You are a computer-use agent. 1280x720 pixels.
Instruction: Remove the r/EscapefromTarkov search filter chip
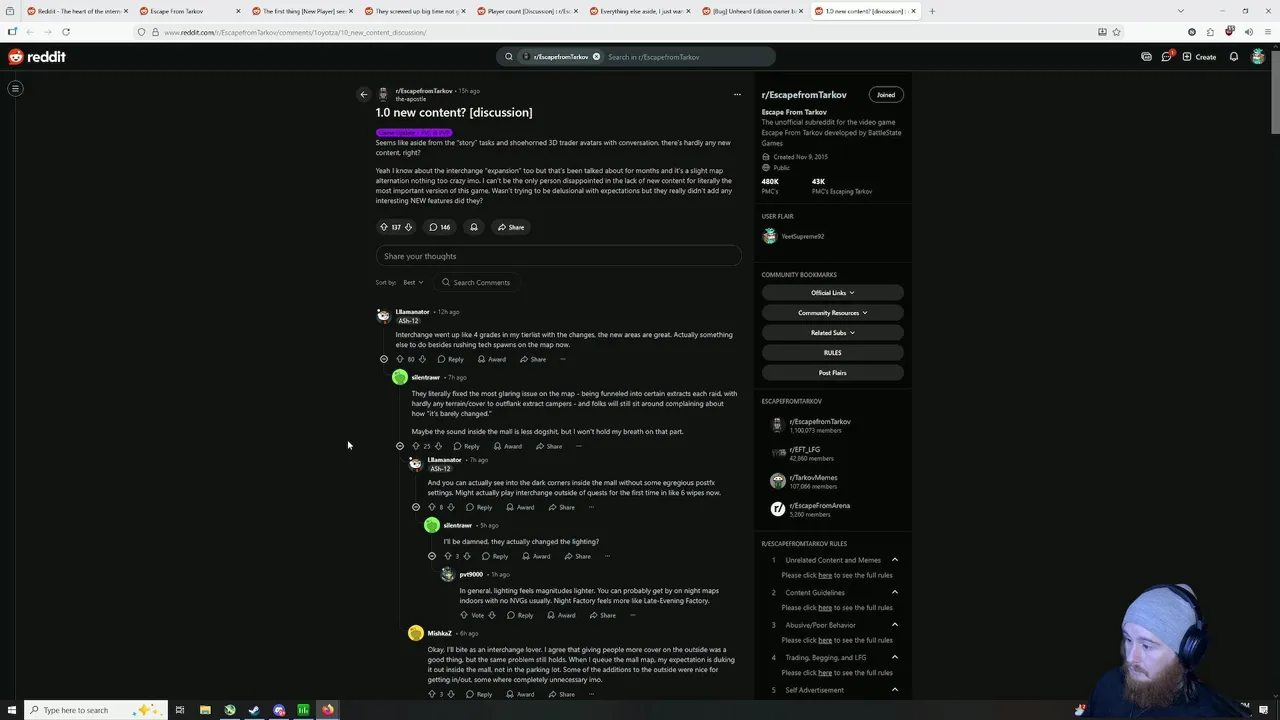tap(596, 57)
